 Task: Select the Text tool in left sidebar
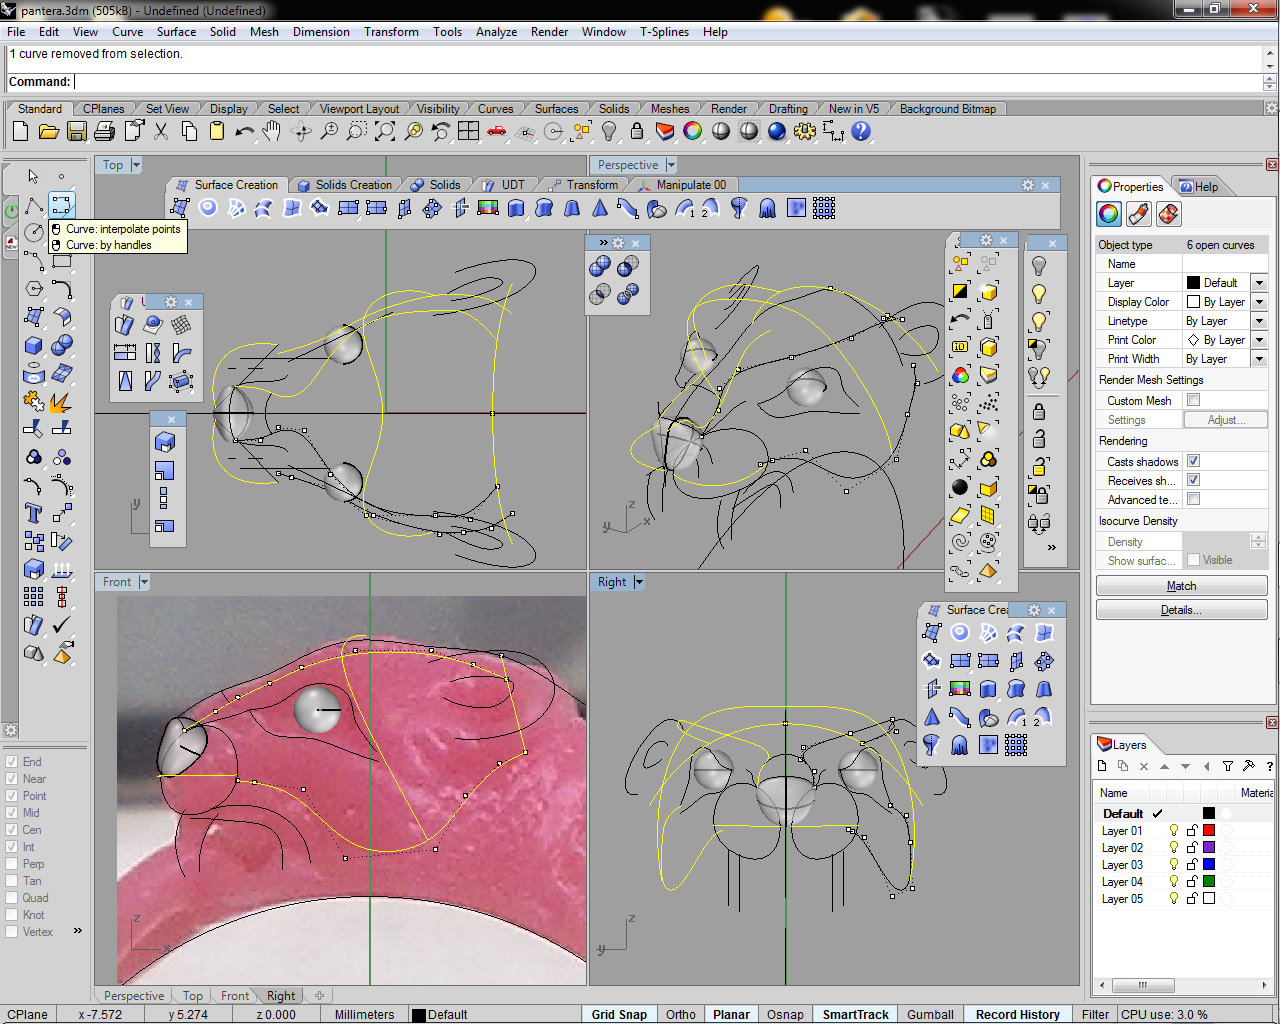[x=33, y=513]
